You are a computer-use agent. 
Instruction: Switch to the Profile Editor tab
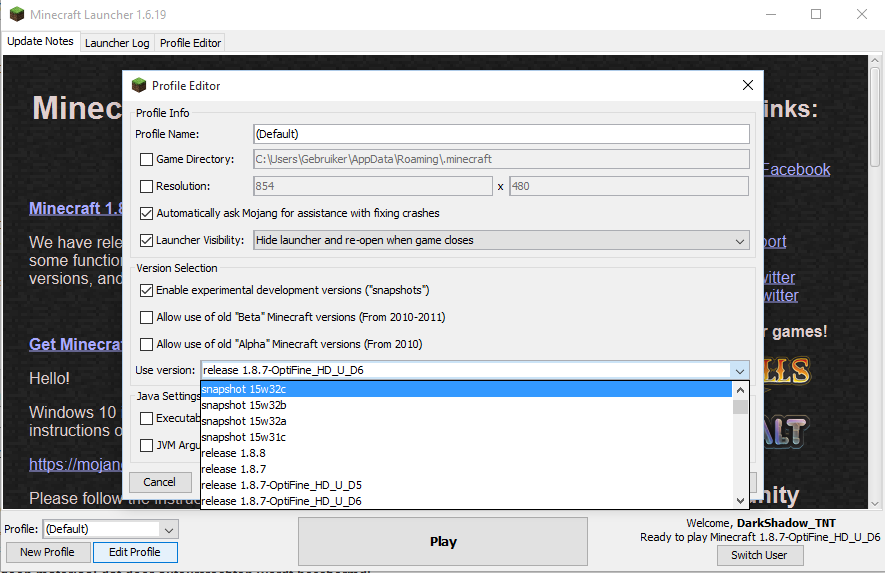click(190, 43)
